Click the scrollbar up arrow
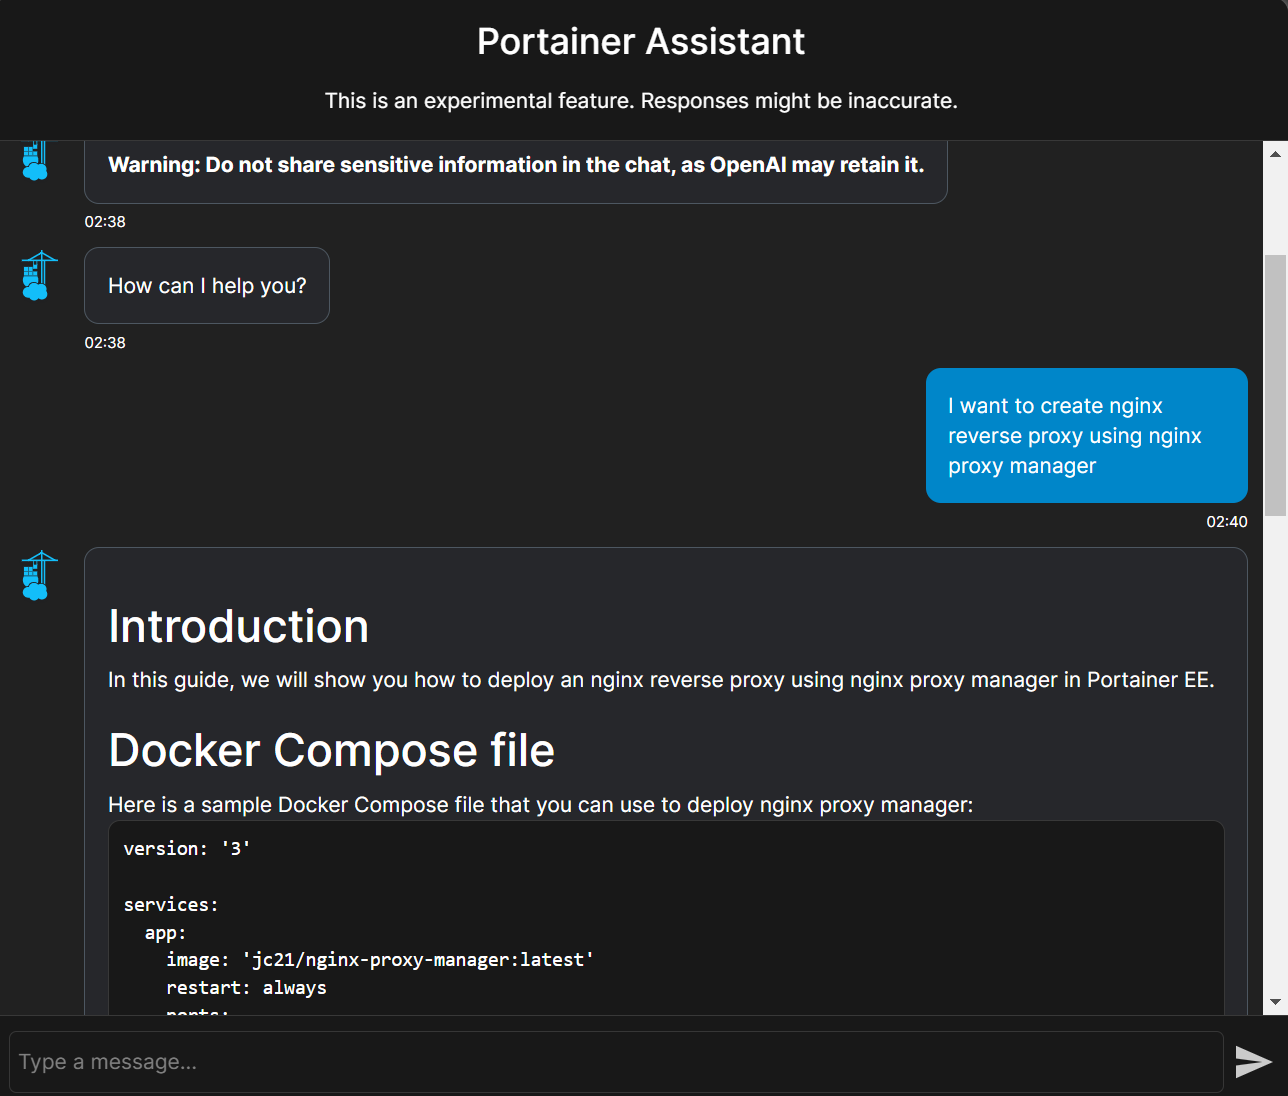This screenshot has height=1096, width=1288. [x=1275, y=152]
